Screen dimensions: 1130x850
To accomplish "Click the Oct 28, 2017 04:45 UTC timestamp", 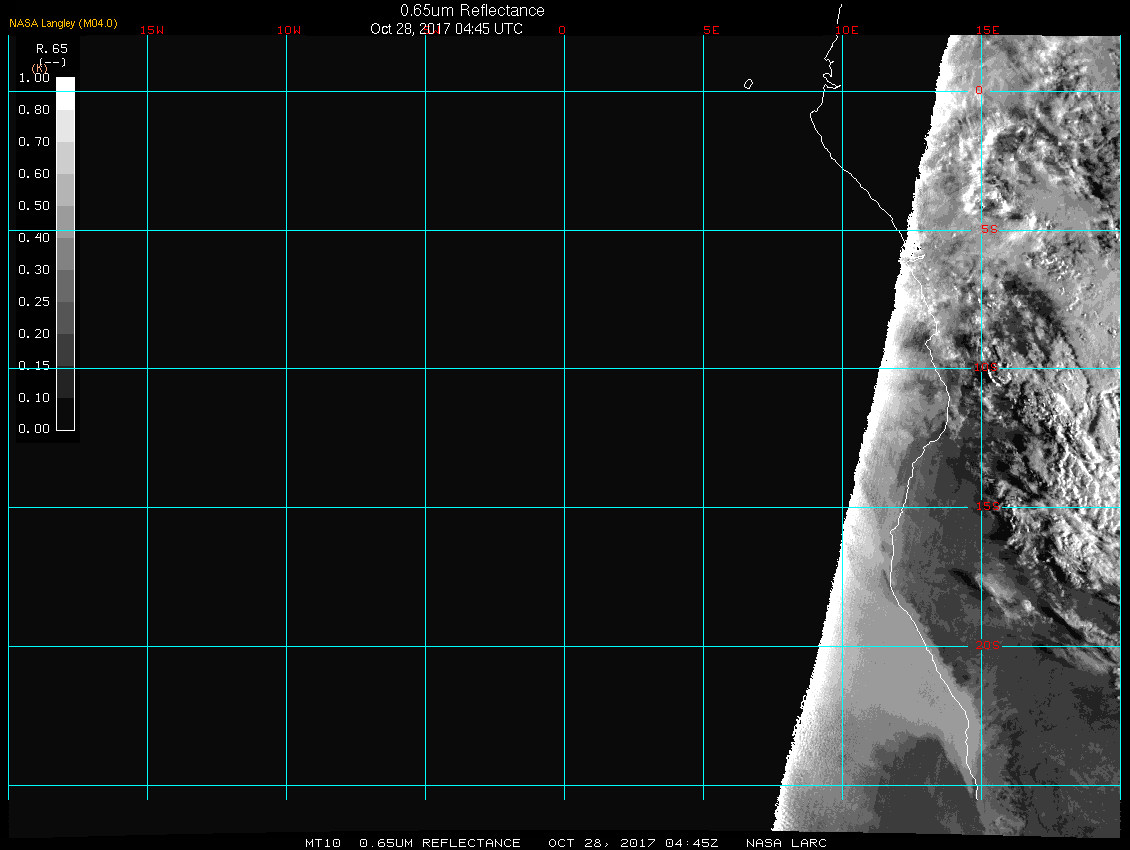I will pyautogui.click(x=446, y=29).
